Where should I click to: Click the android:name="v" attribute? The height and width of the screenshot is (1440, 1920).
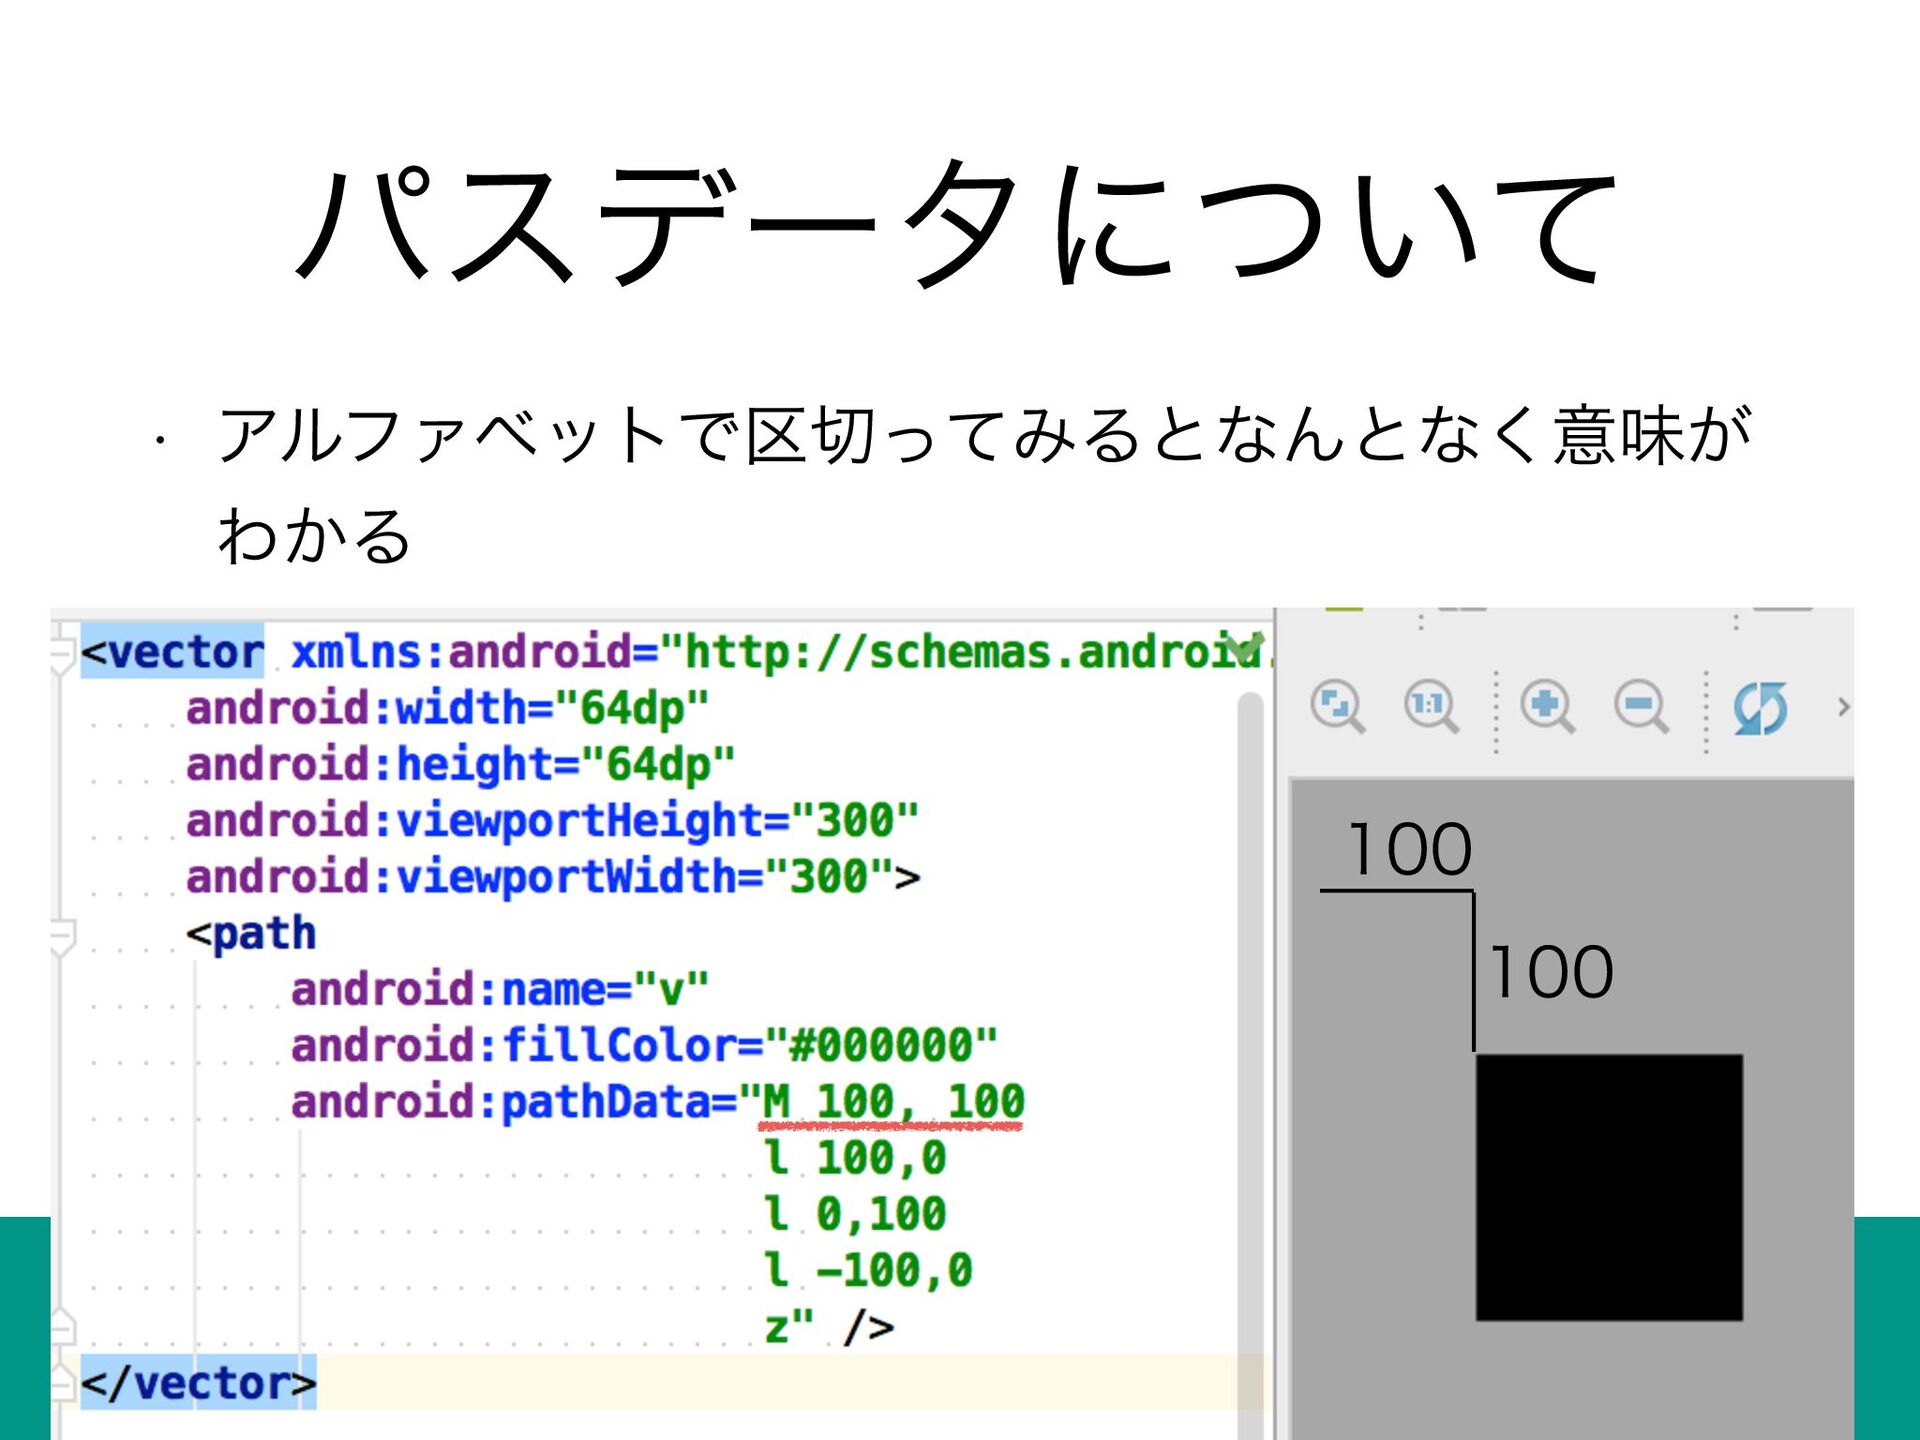click(x=500, y=990)
